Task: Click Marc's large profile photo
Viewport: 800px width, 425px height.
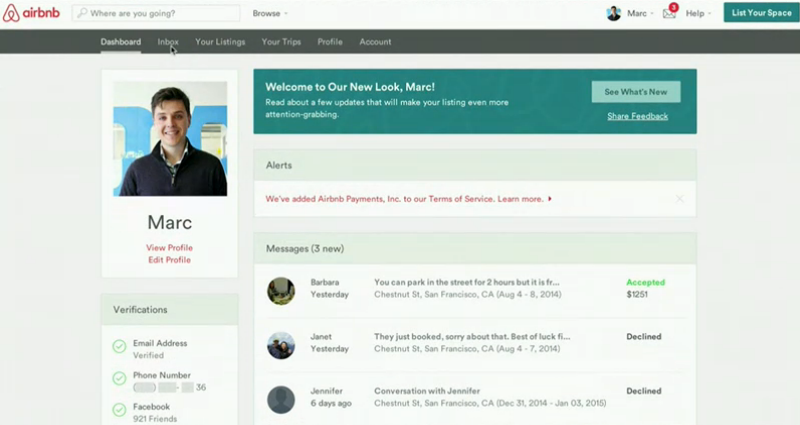Action: (170, 138)
